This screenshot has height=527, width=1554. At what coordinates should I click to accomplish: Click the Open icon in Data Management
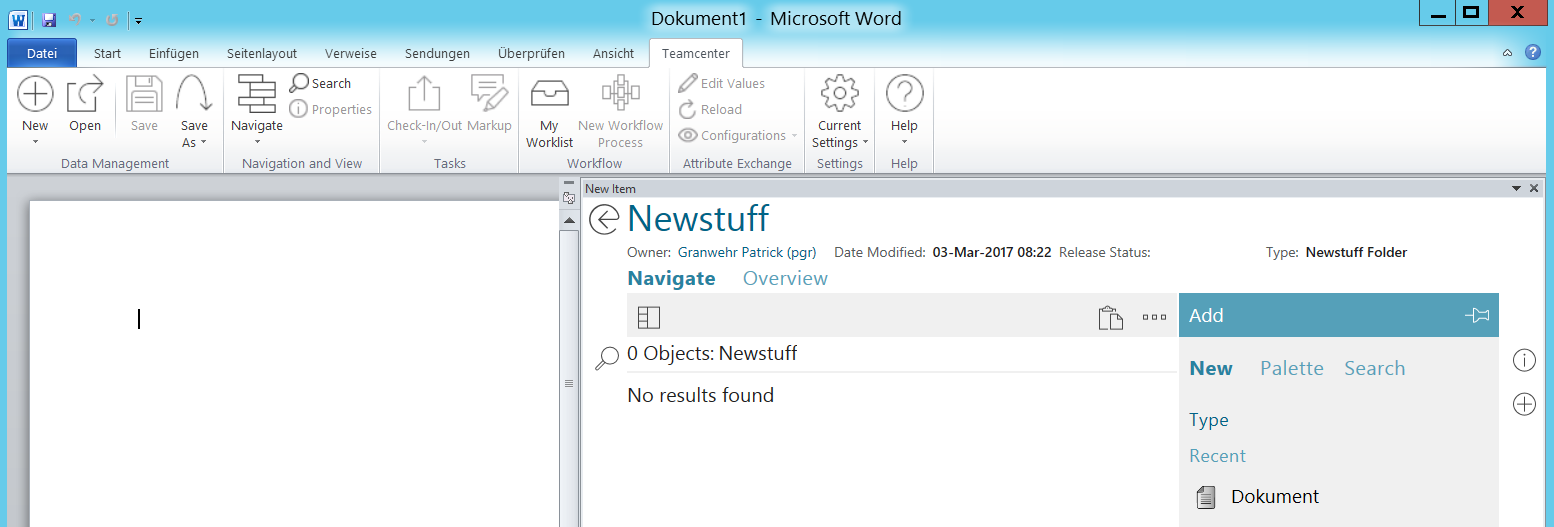tap(85, 95)
